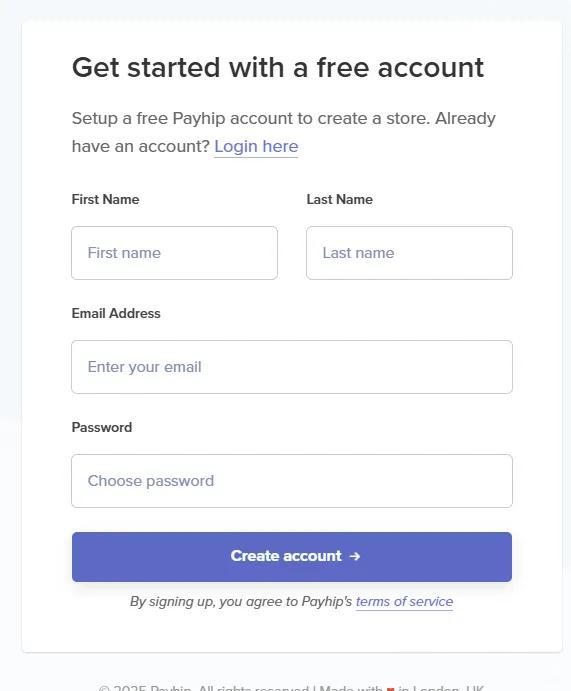Screen dimensions: 571x691
Task: Click the red heart icon in footer
Action: pyautogui.click(x=390, y=688)
